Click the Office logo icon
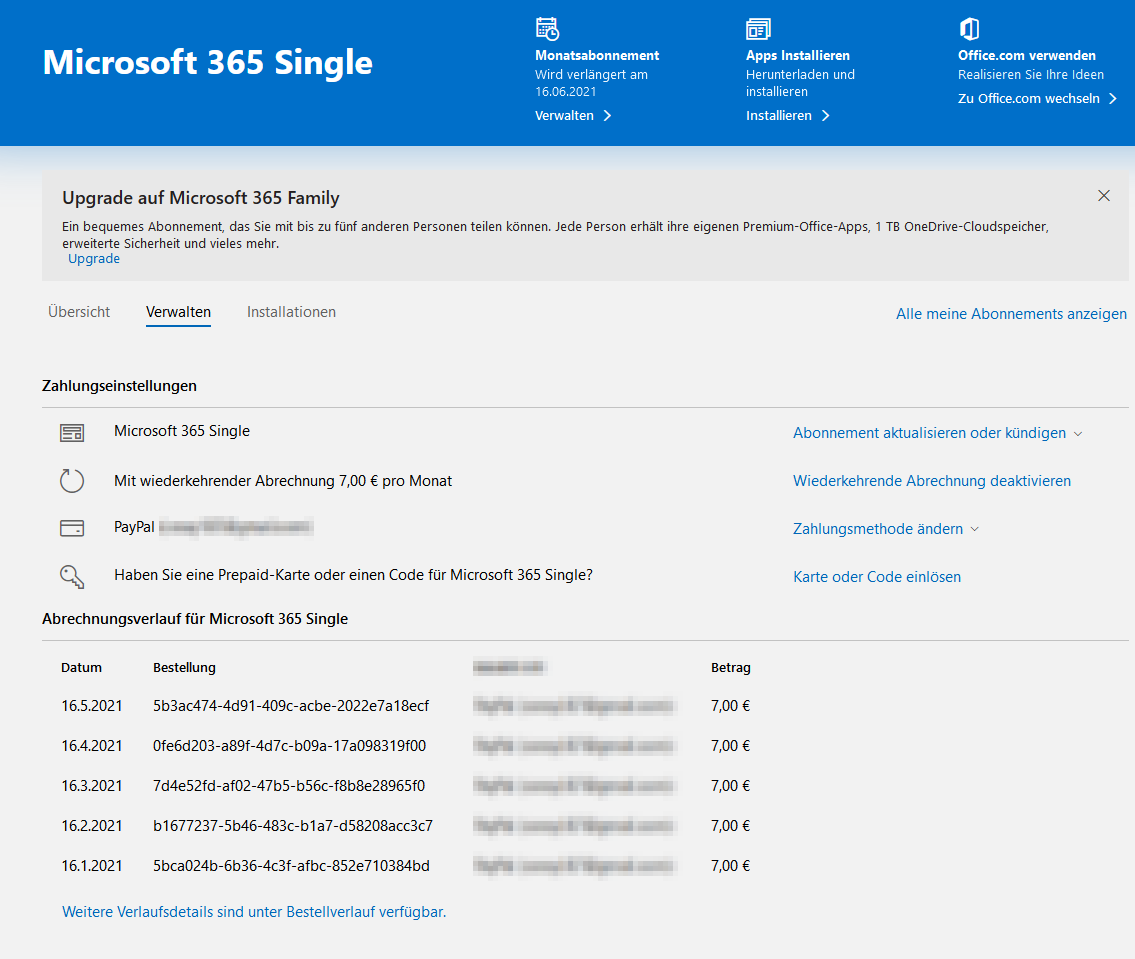1135x959 pixels. coord(968,28)
